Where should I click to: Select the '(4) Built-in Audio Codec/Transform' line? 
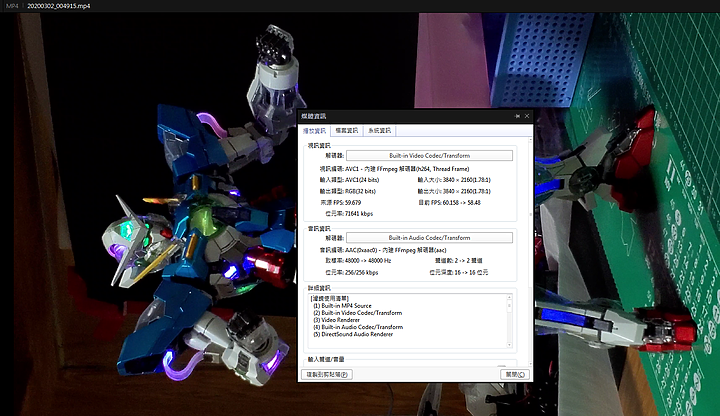click(358, 327)
